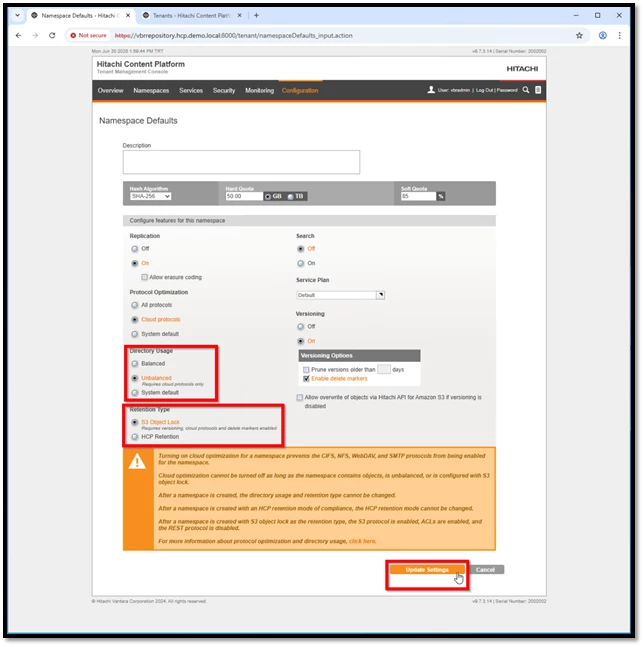
Task: Open the Service Plan dropdown
Action: pos(340,295)
